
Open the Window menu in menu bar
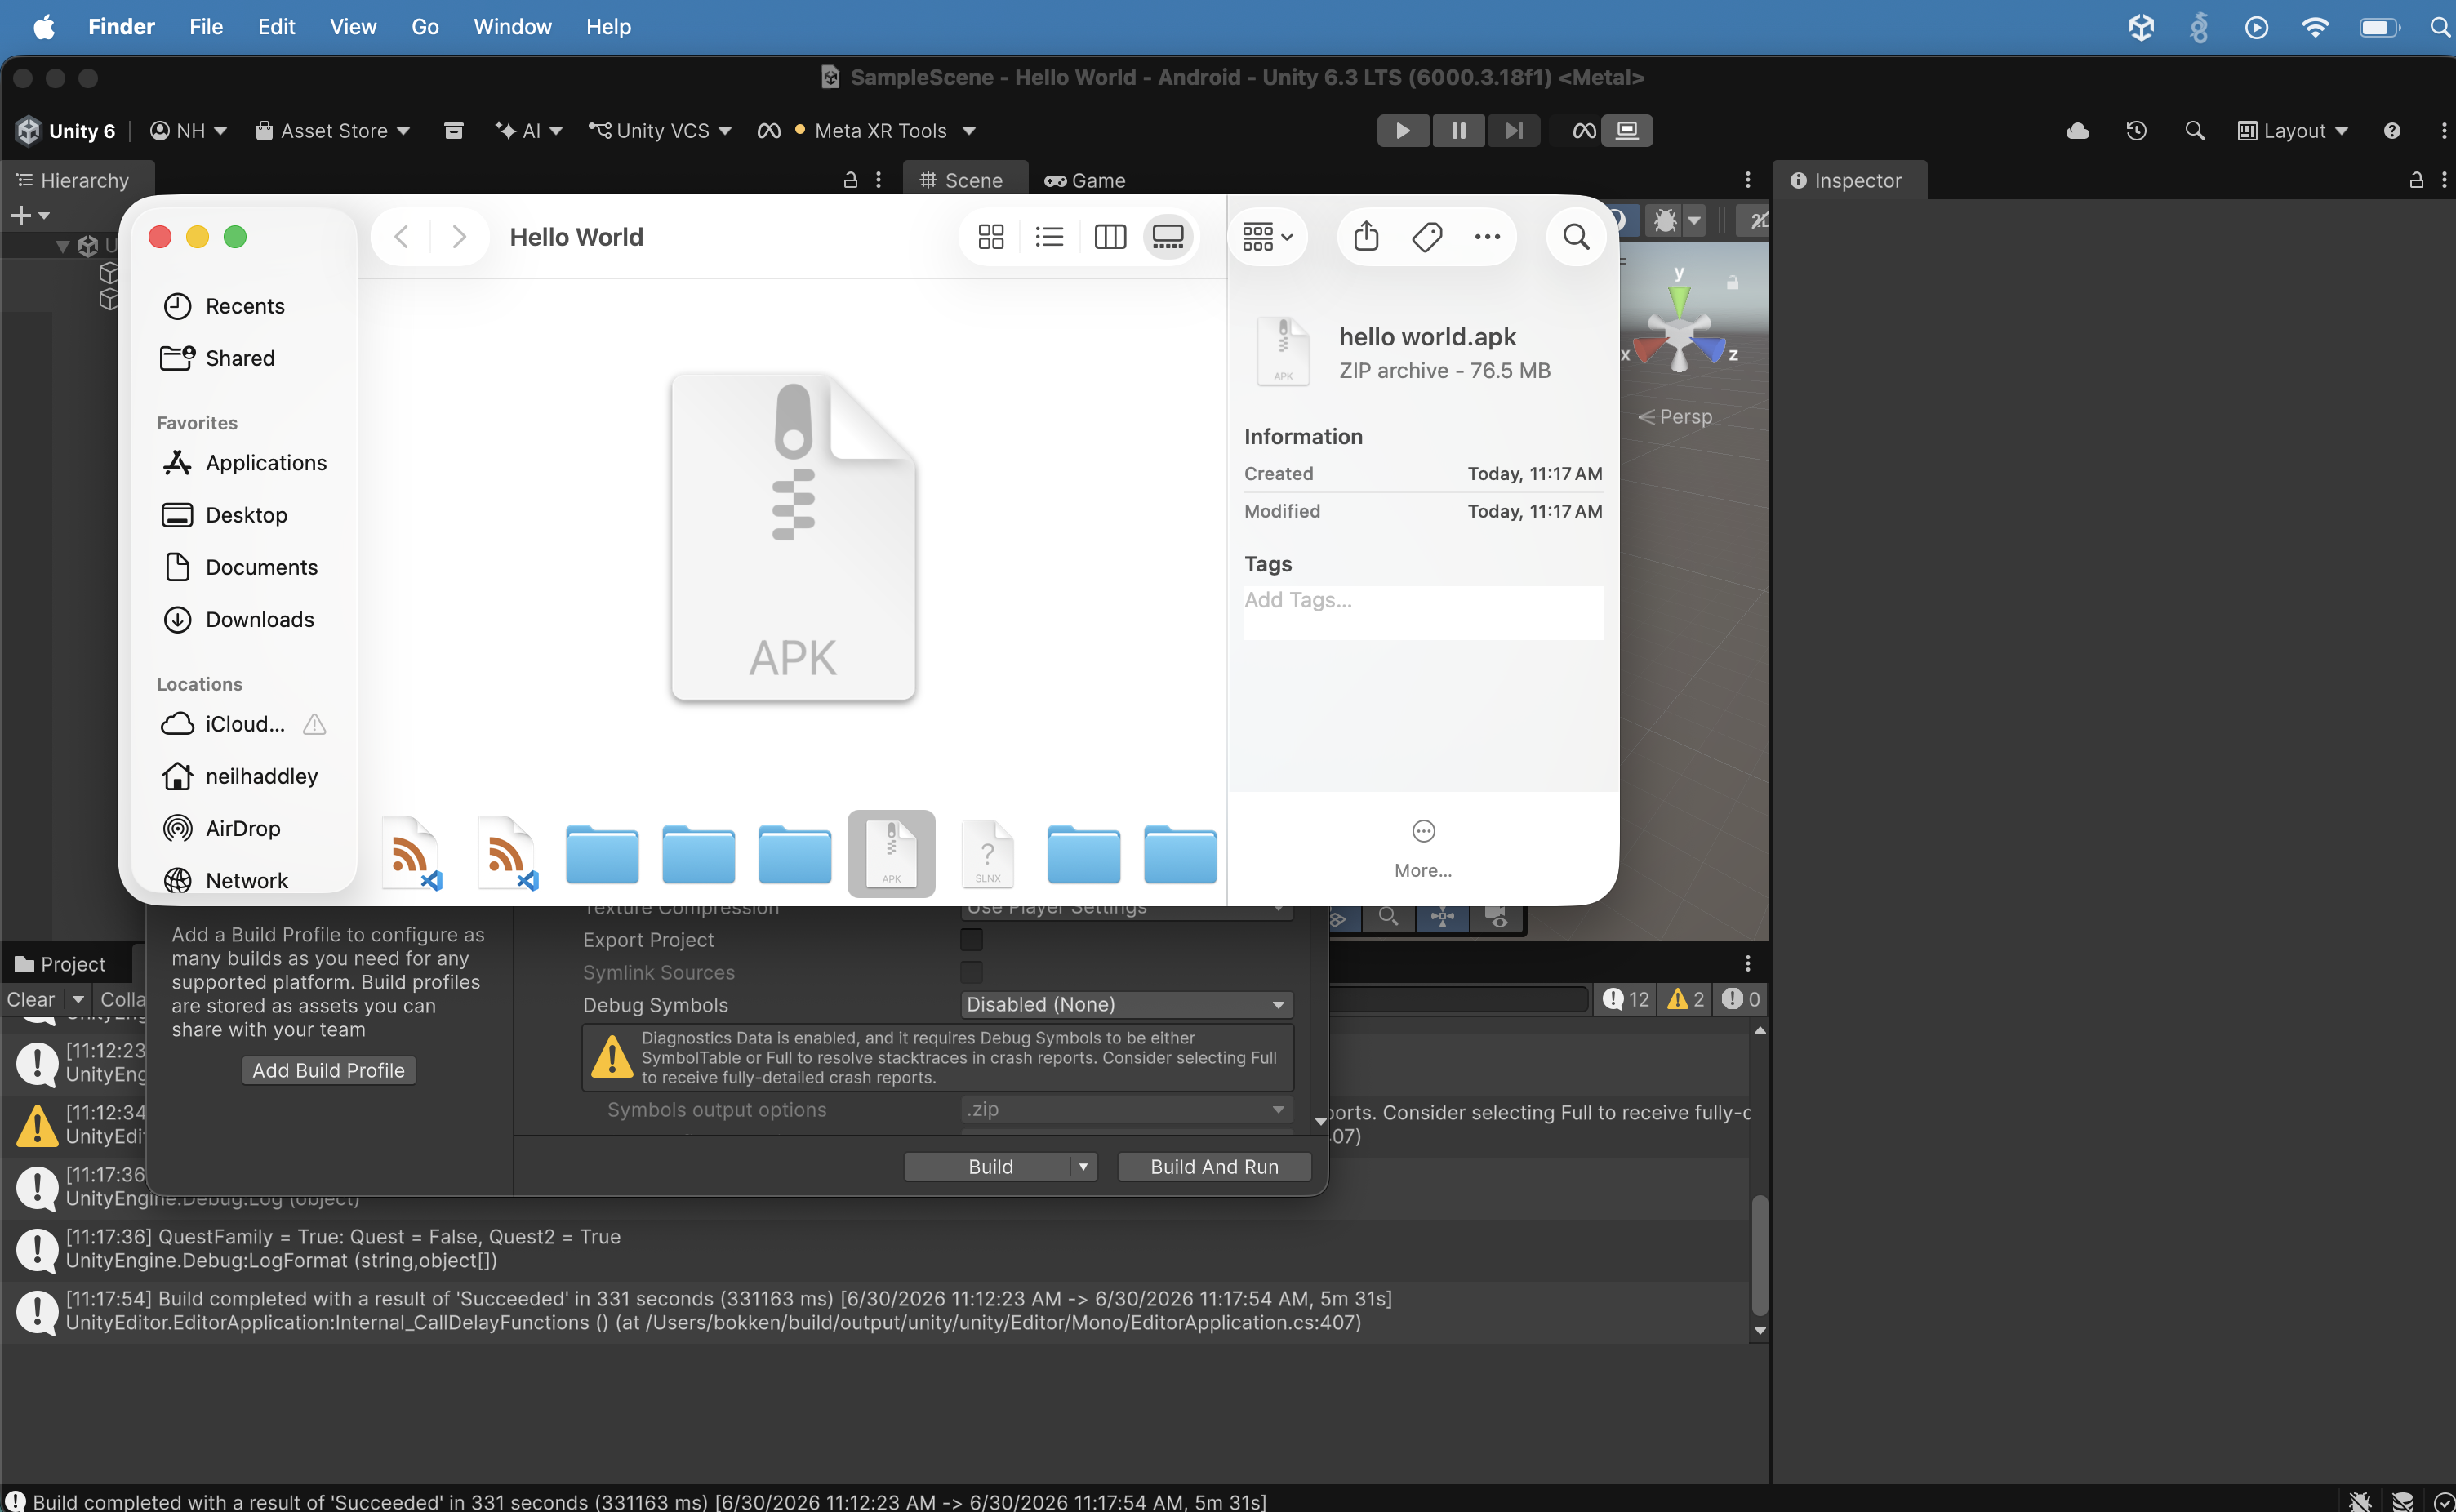[512, 27]
